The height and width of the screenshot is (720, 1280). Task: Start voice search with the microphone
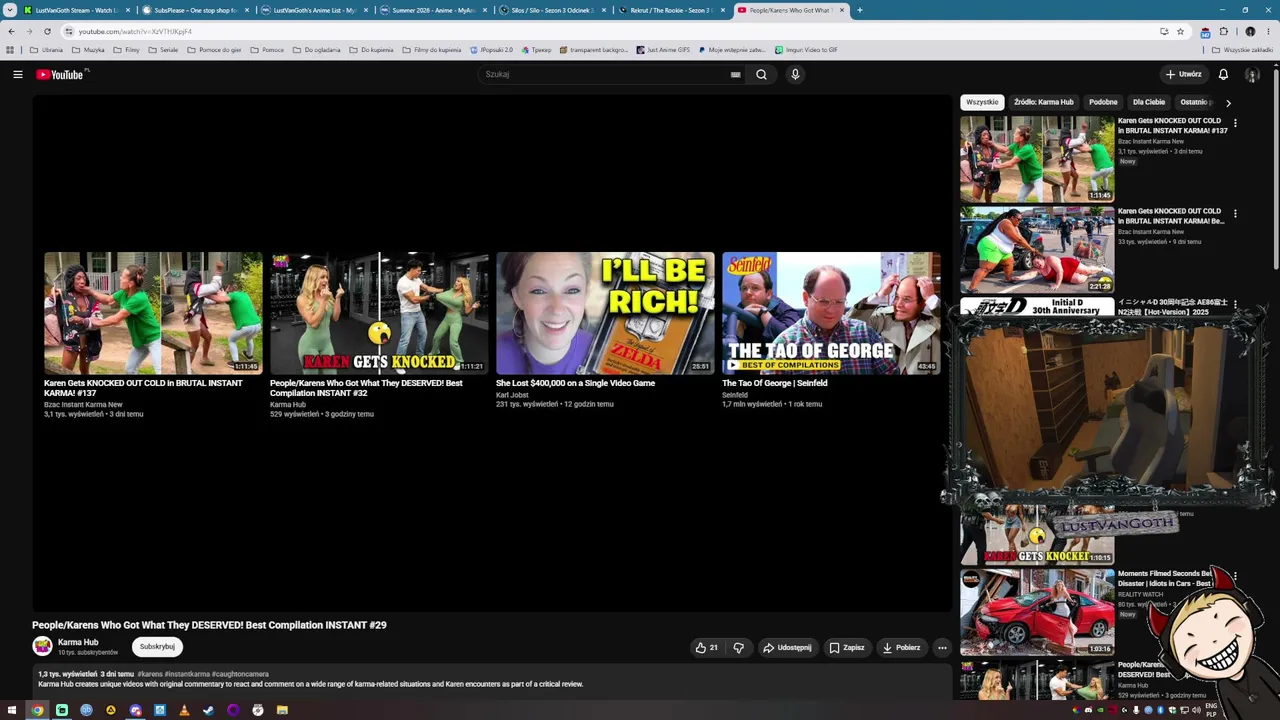(x=795, y=74)
